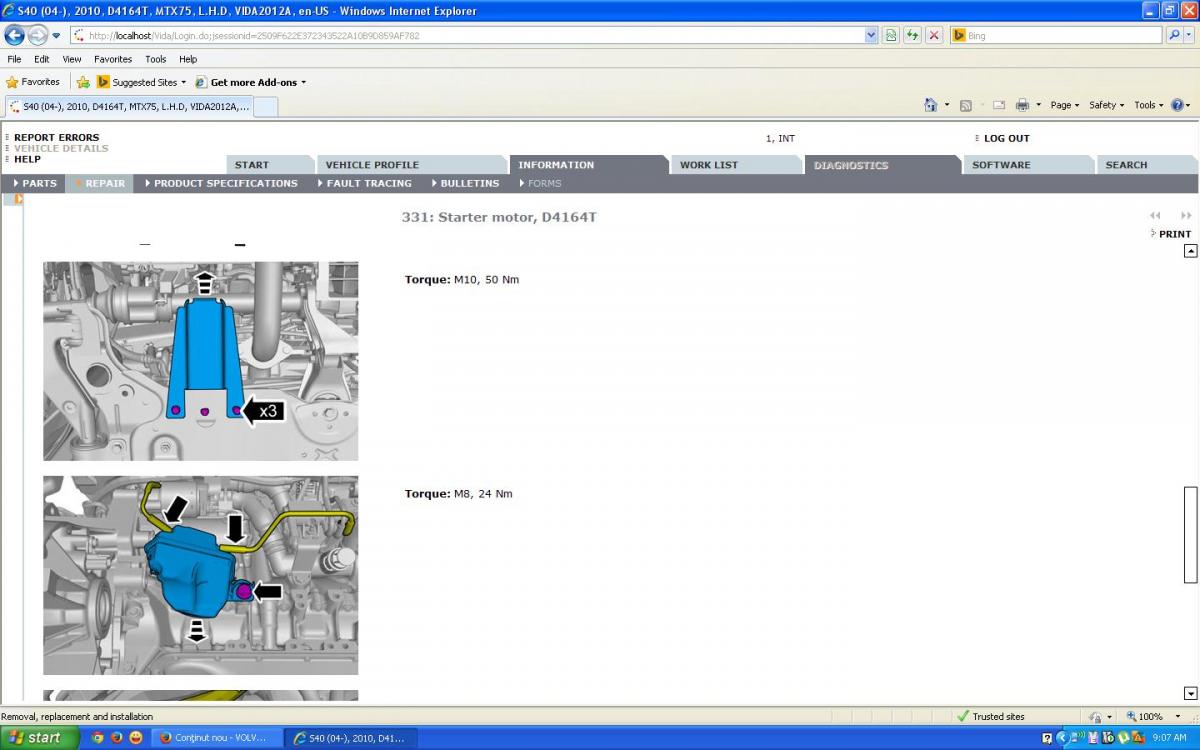
Task: Click into the Bing search field
Action: (1058, 35)
